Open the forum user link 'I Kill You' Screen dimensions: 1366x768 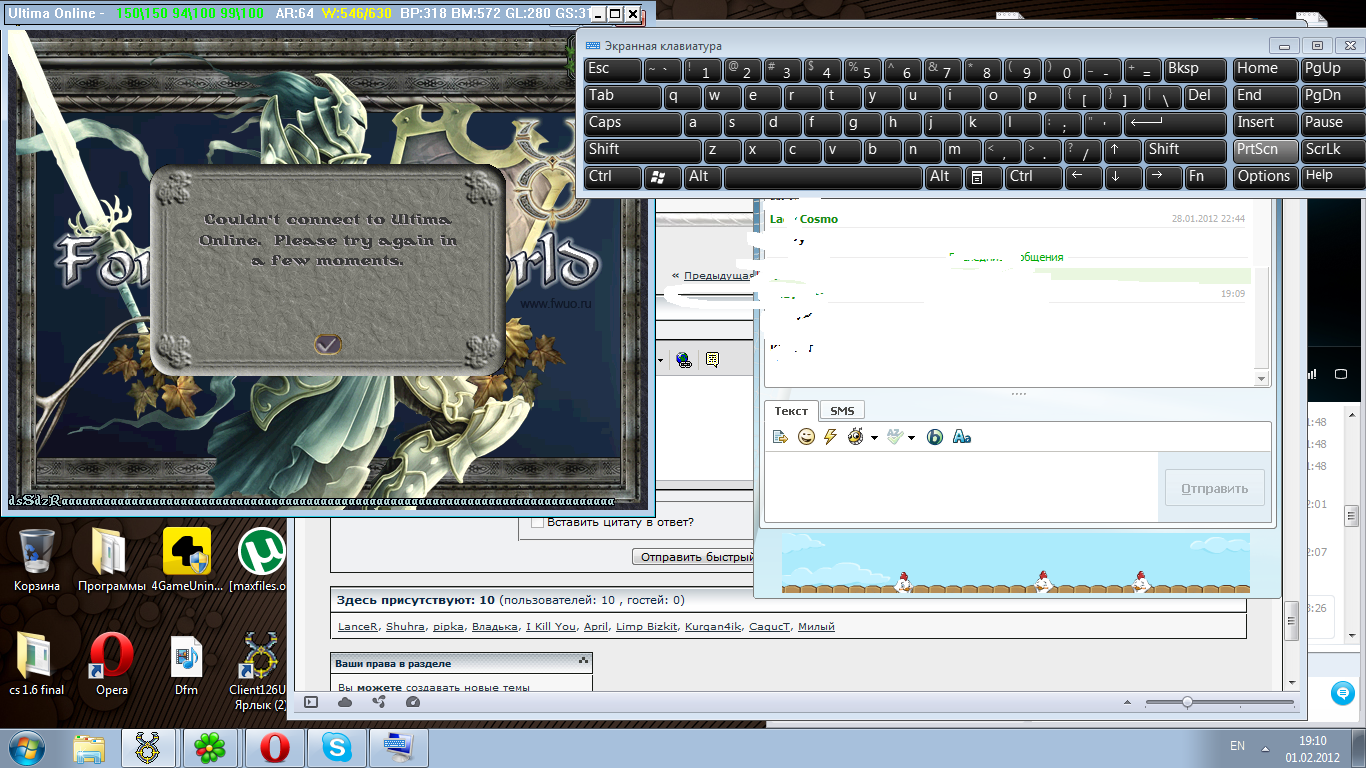(551, 627)
